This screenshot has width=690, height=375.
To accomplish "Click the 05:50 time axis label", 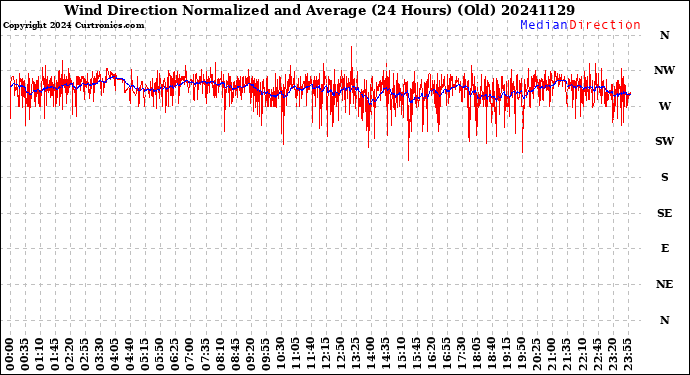I will pos(160,354).
